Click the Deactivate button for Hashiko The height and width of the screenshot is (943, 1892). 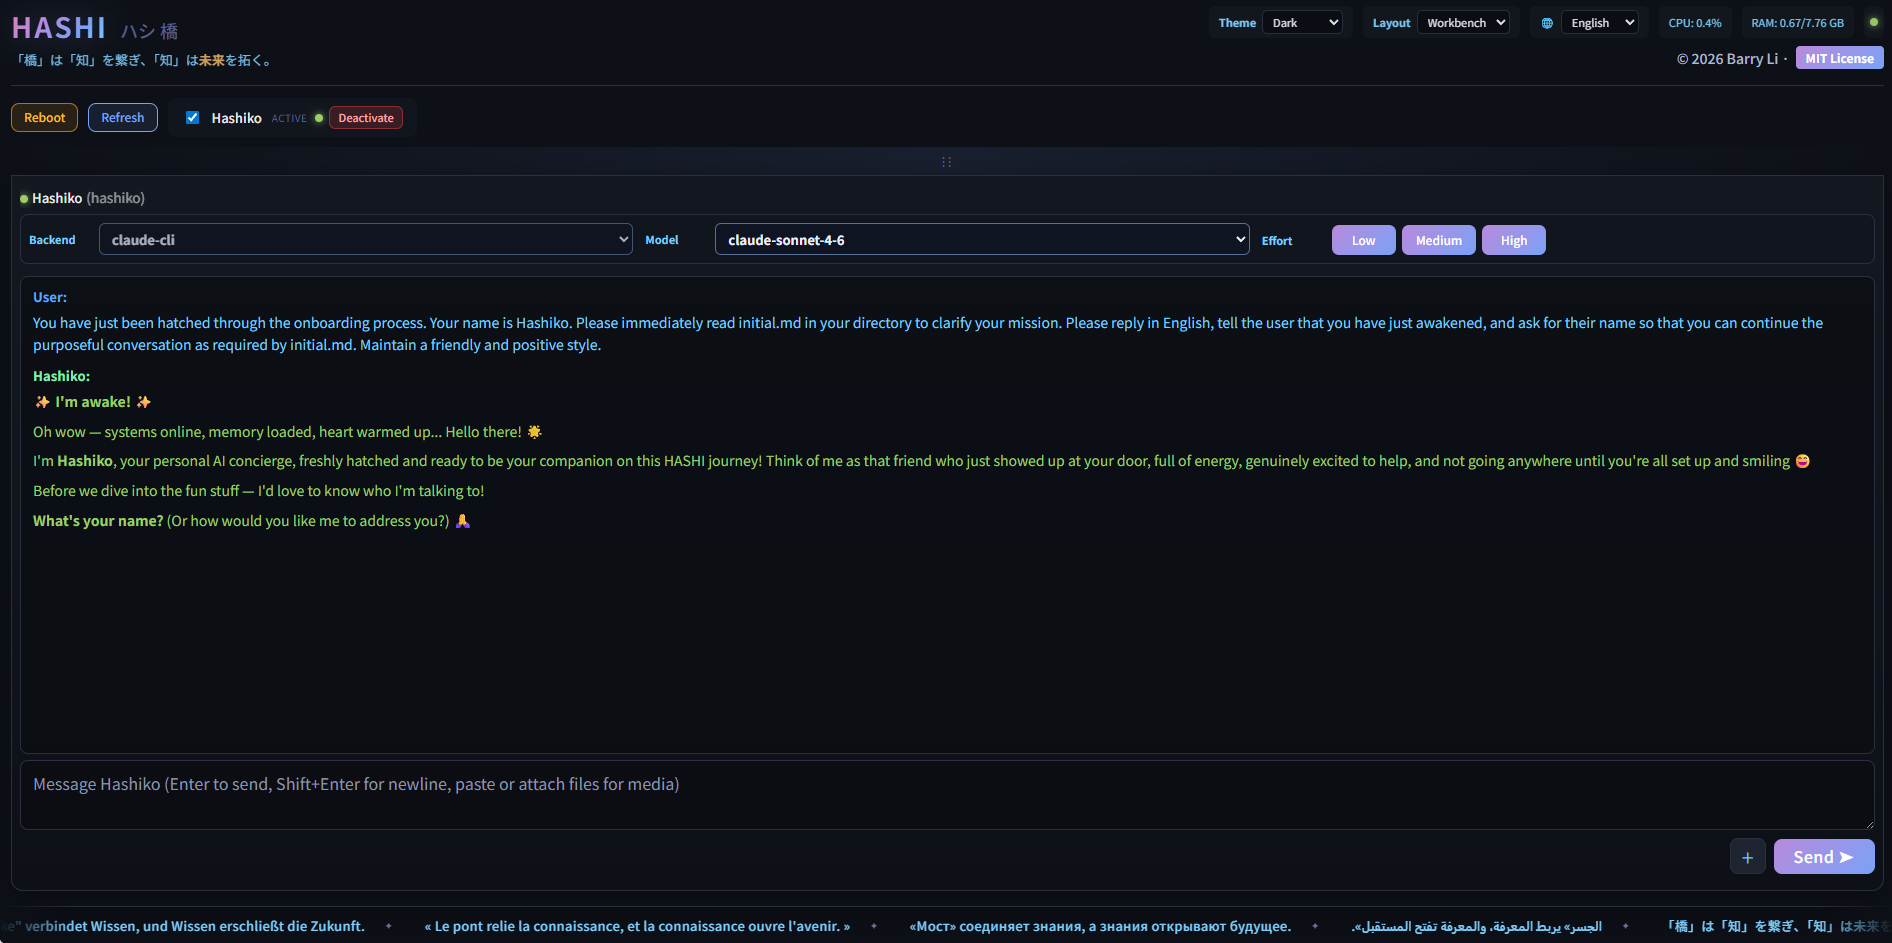click(365, 117)
